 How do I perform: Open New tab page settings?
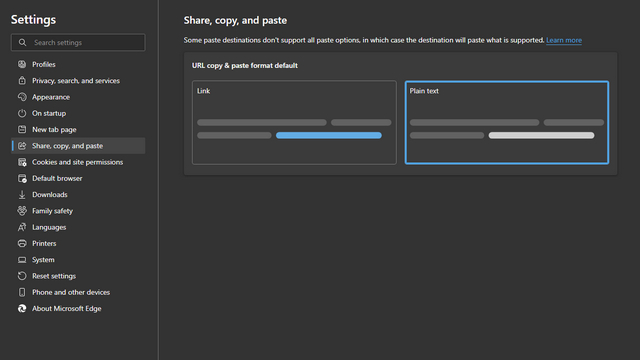(54, 129)
